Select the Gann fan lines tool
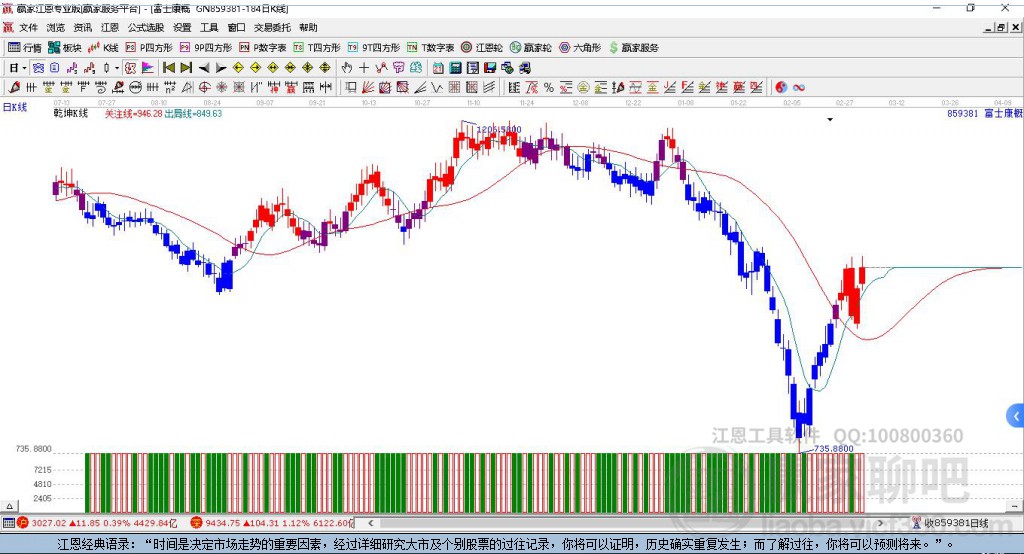1024x554 pixels. click(x=368, y=88)
